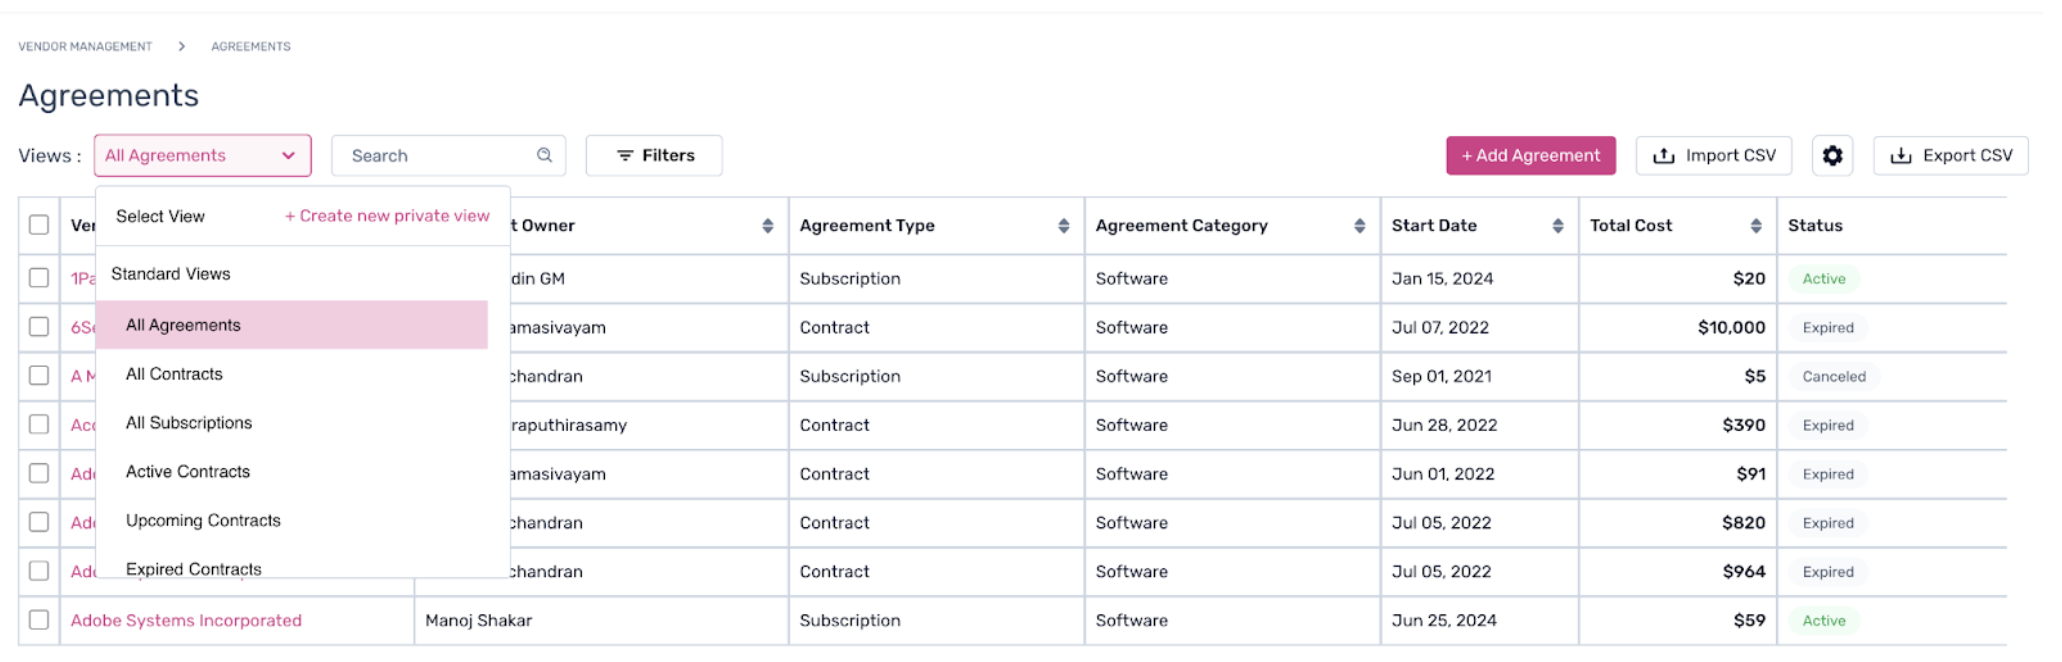
Task: Select All Agreements view option
Action: tap(292, 325)
